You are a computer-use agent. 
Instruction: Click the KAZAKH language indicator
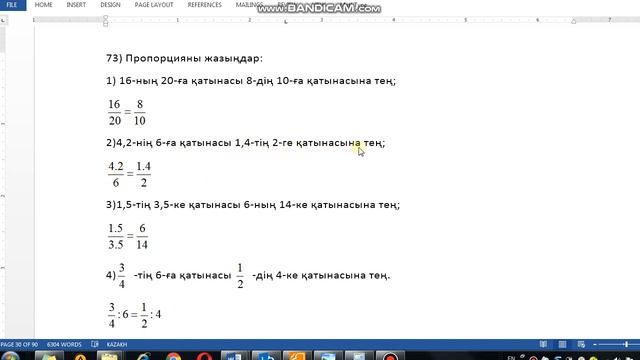point(117,344)
